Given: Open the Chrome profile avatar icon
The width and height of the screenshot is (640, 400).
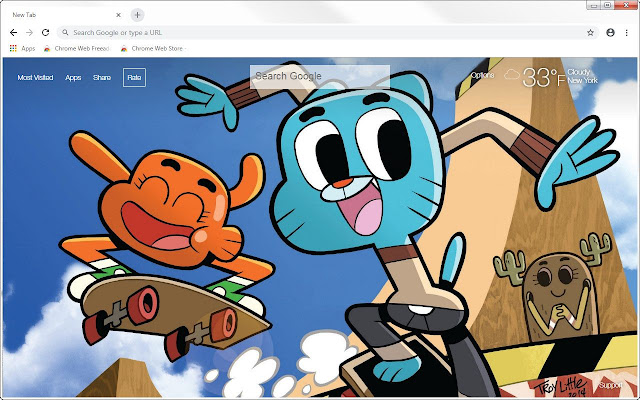Looking at the screenshot, I should click(610, 33).
